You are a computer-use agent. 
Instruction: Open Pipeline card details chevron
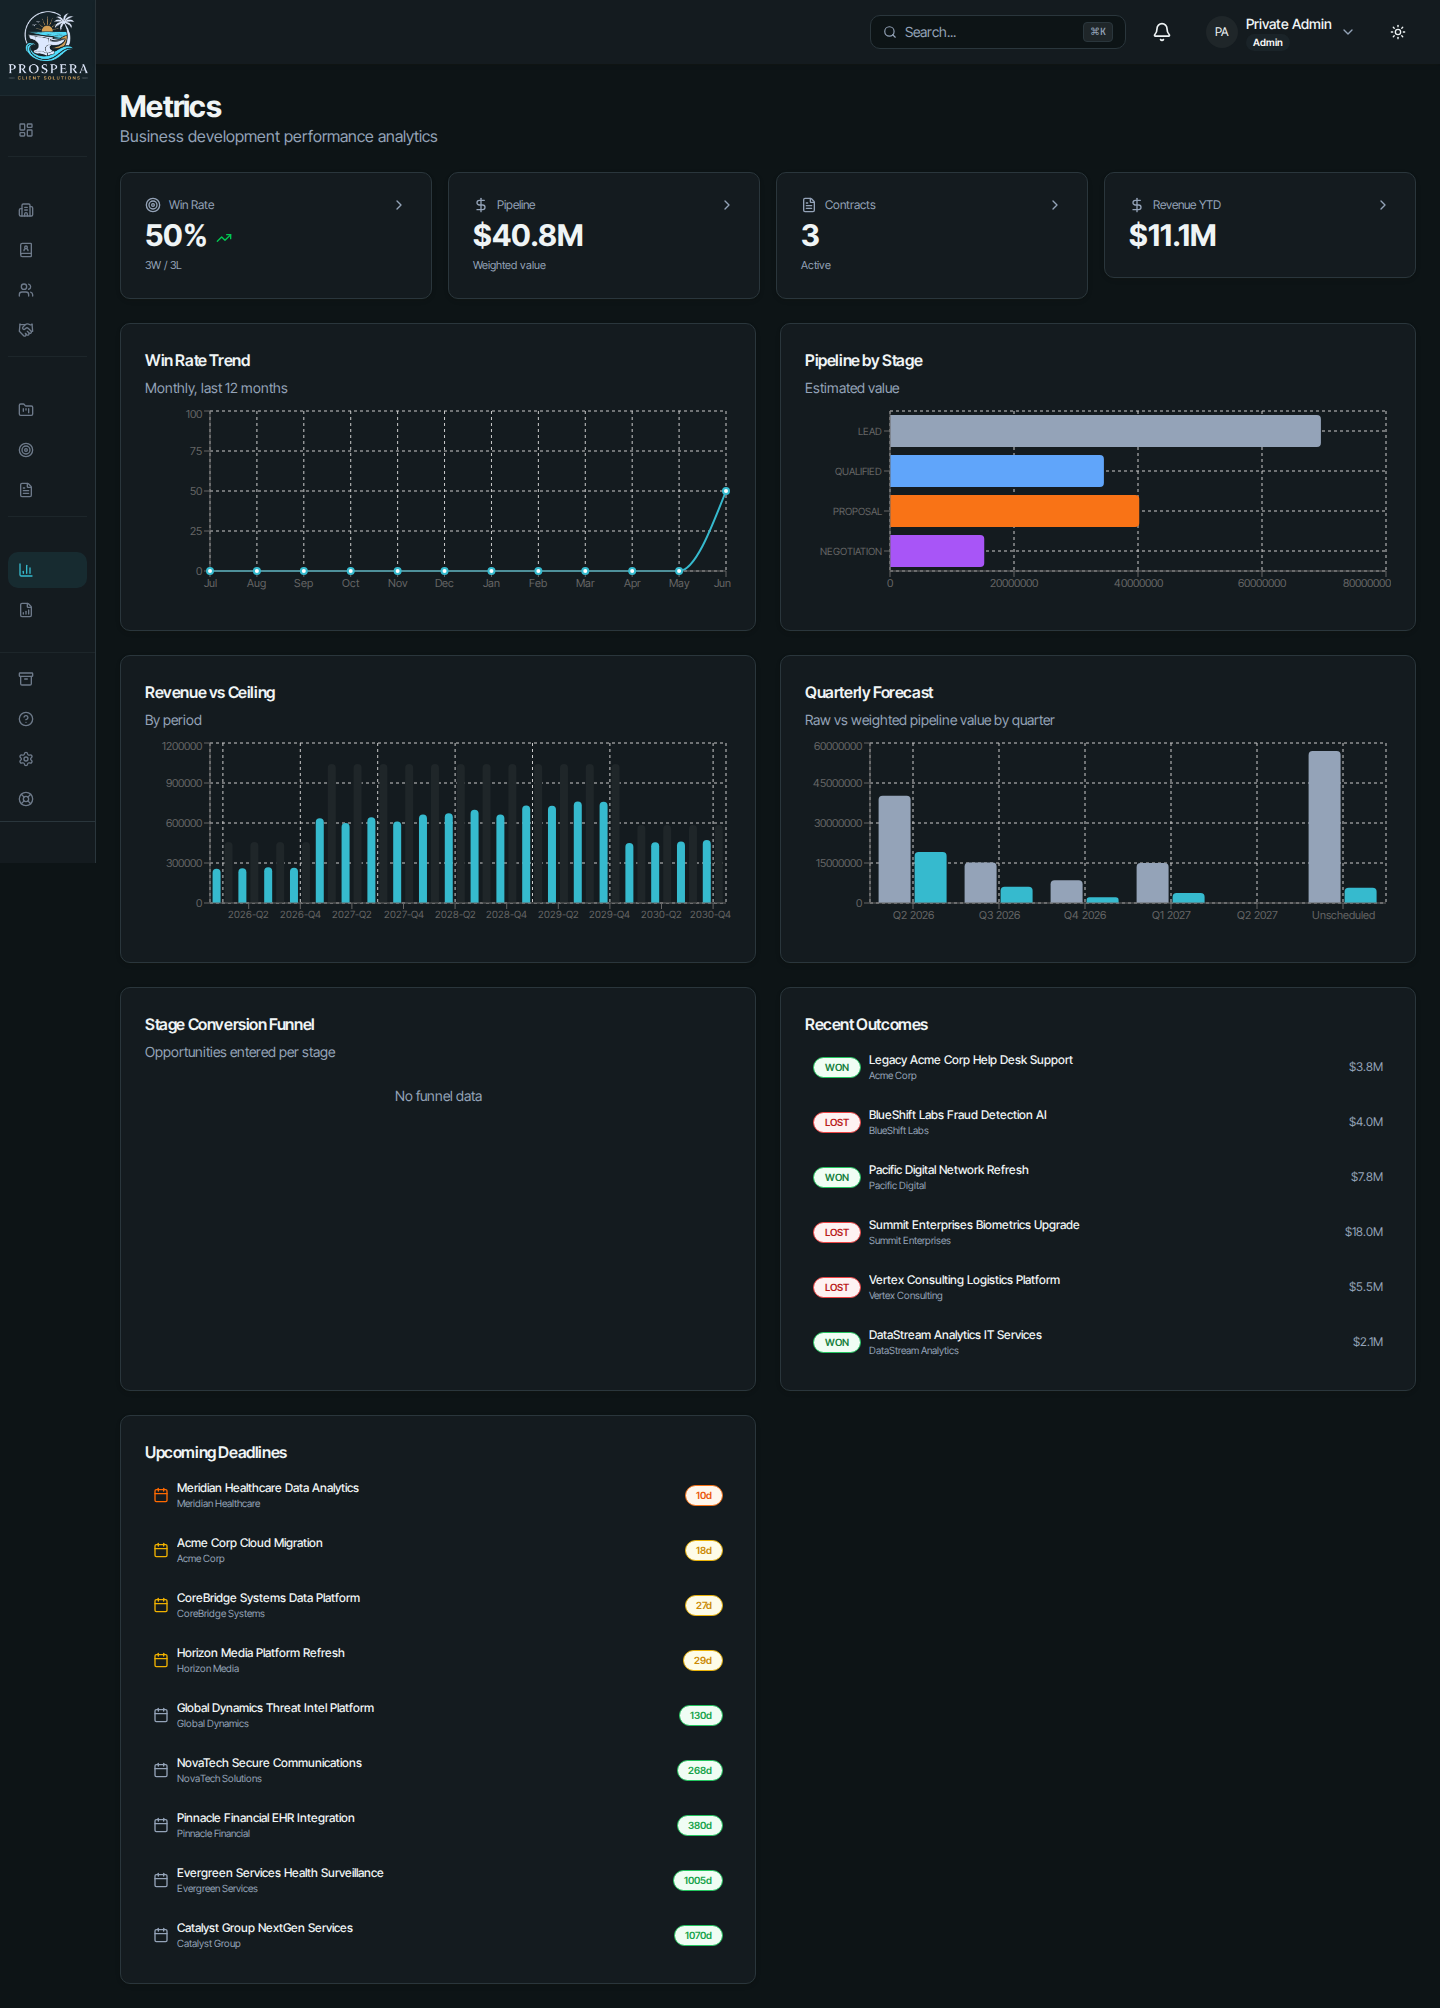727,205
